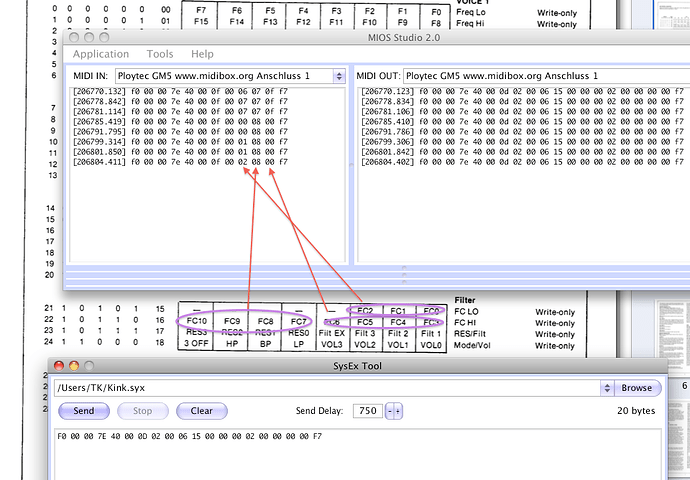This screenshot has width=690, height=480.
Task: Click the Send Delay value field
Action: tap(368, 411)
